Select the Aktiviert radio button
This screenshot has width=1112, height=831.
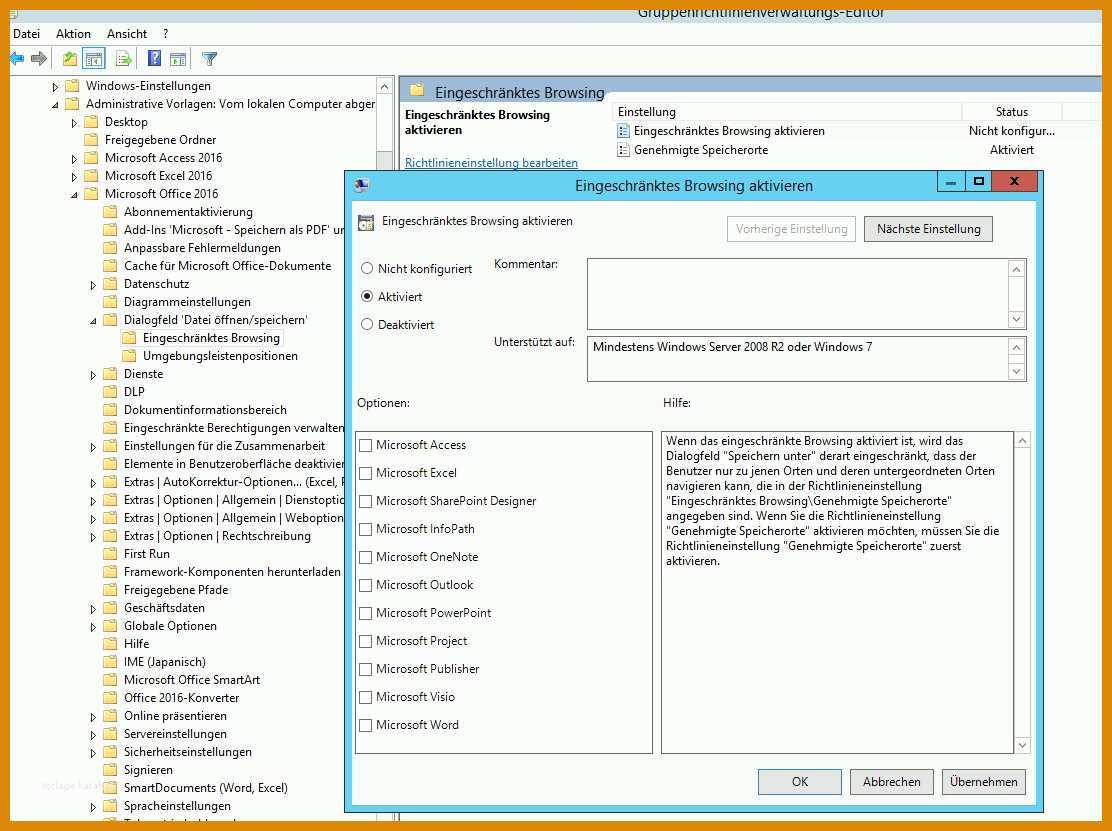367,296
